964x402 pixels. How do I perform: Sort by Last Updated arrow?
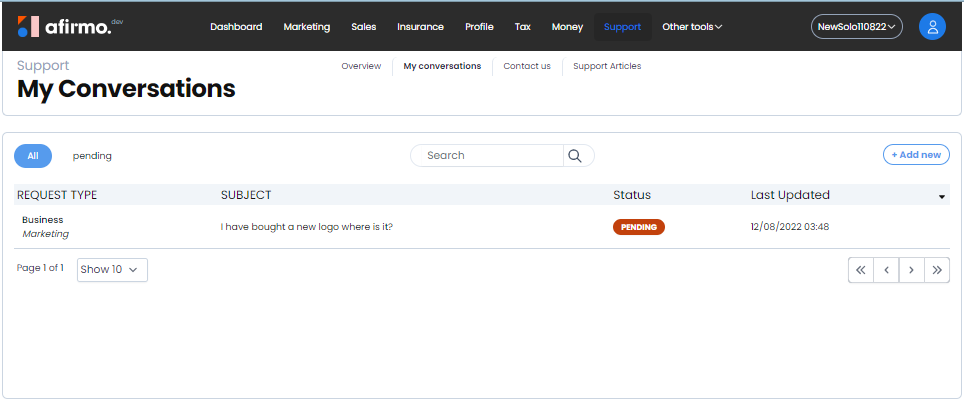click(941, 197)
